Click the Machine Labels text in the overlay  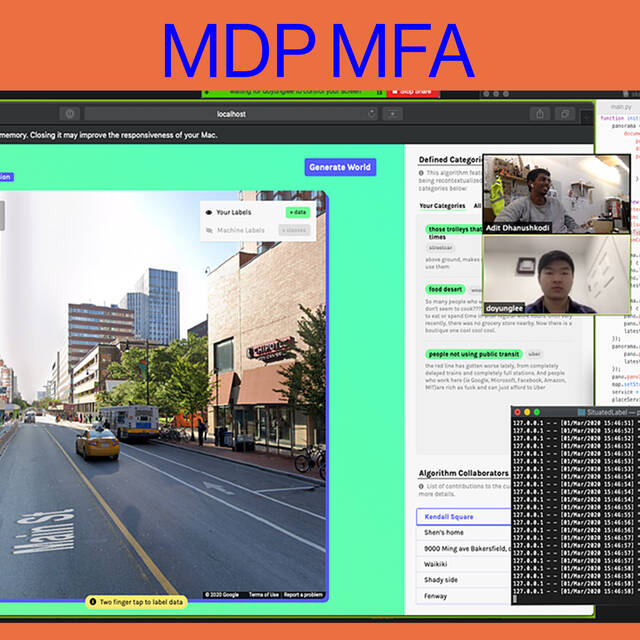(240, 231)
